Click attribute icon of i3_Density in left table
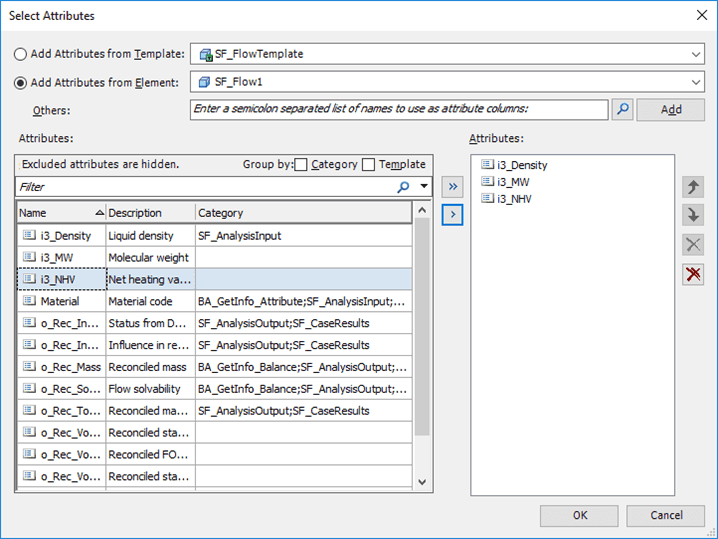Image resolution: width=718 pixels, height=539 pixels. pos(29,235)
